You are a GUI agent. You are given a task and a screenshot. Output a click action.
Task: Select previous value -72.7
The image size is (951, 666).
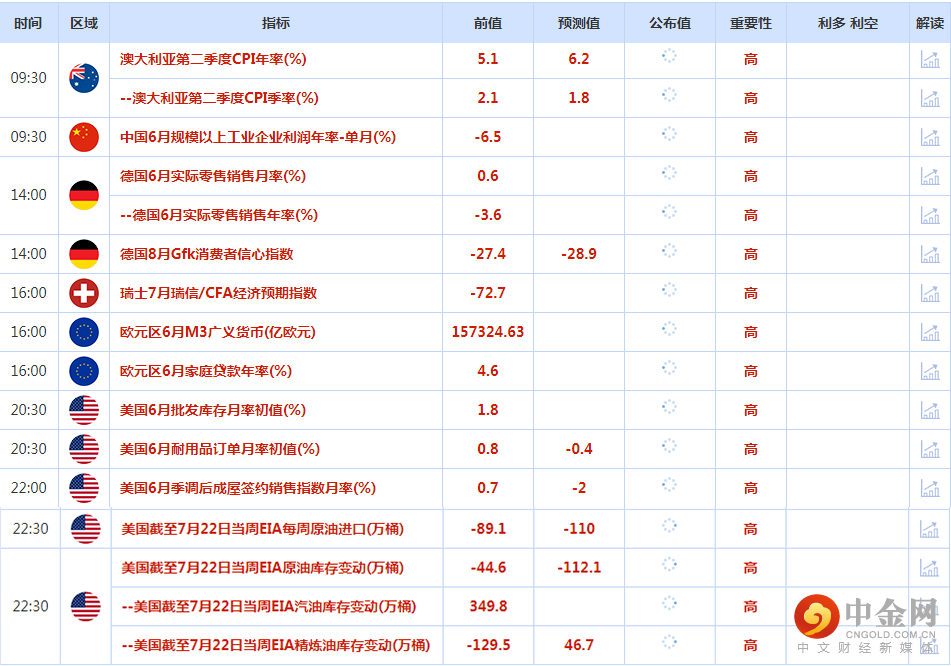pos(488,293)
